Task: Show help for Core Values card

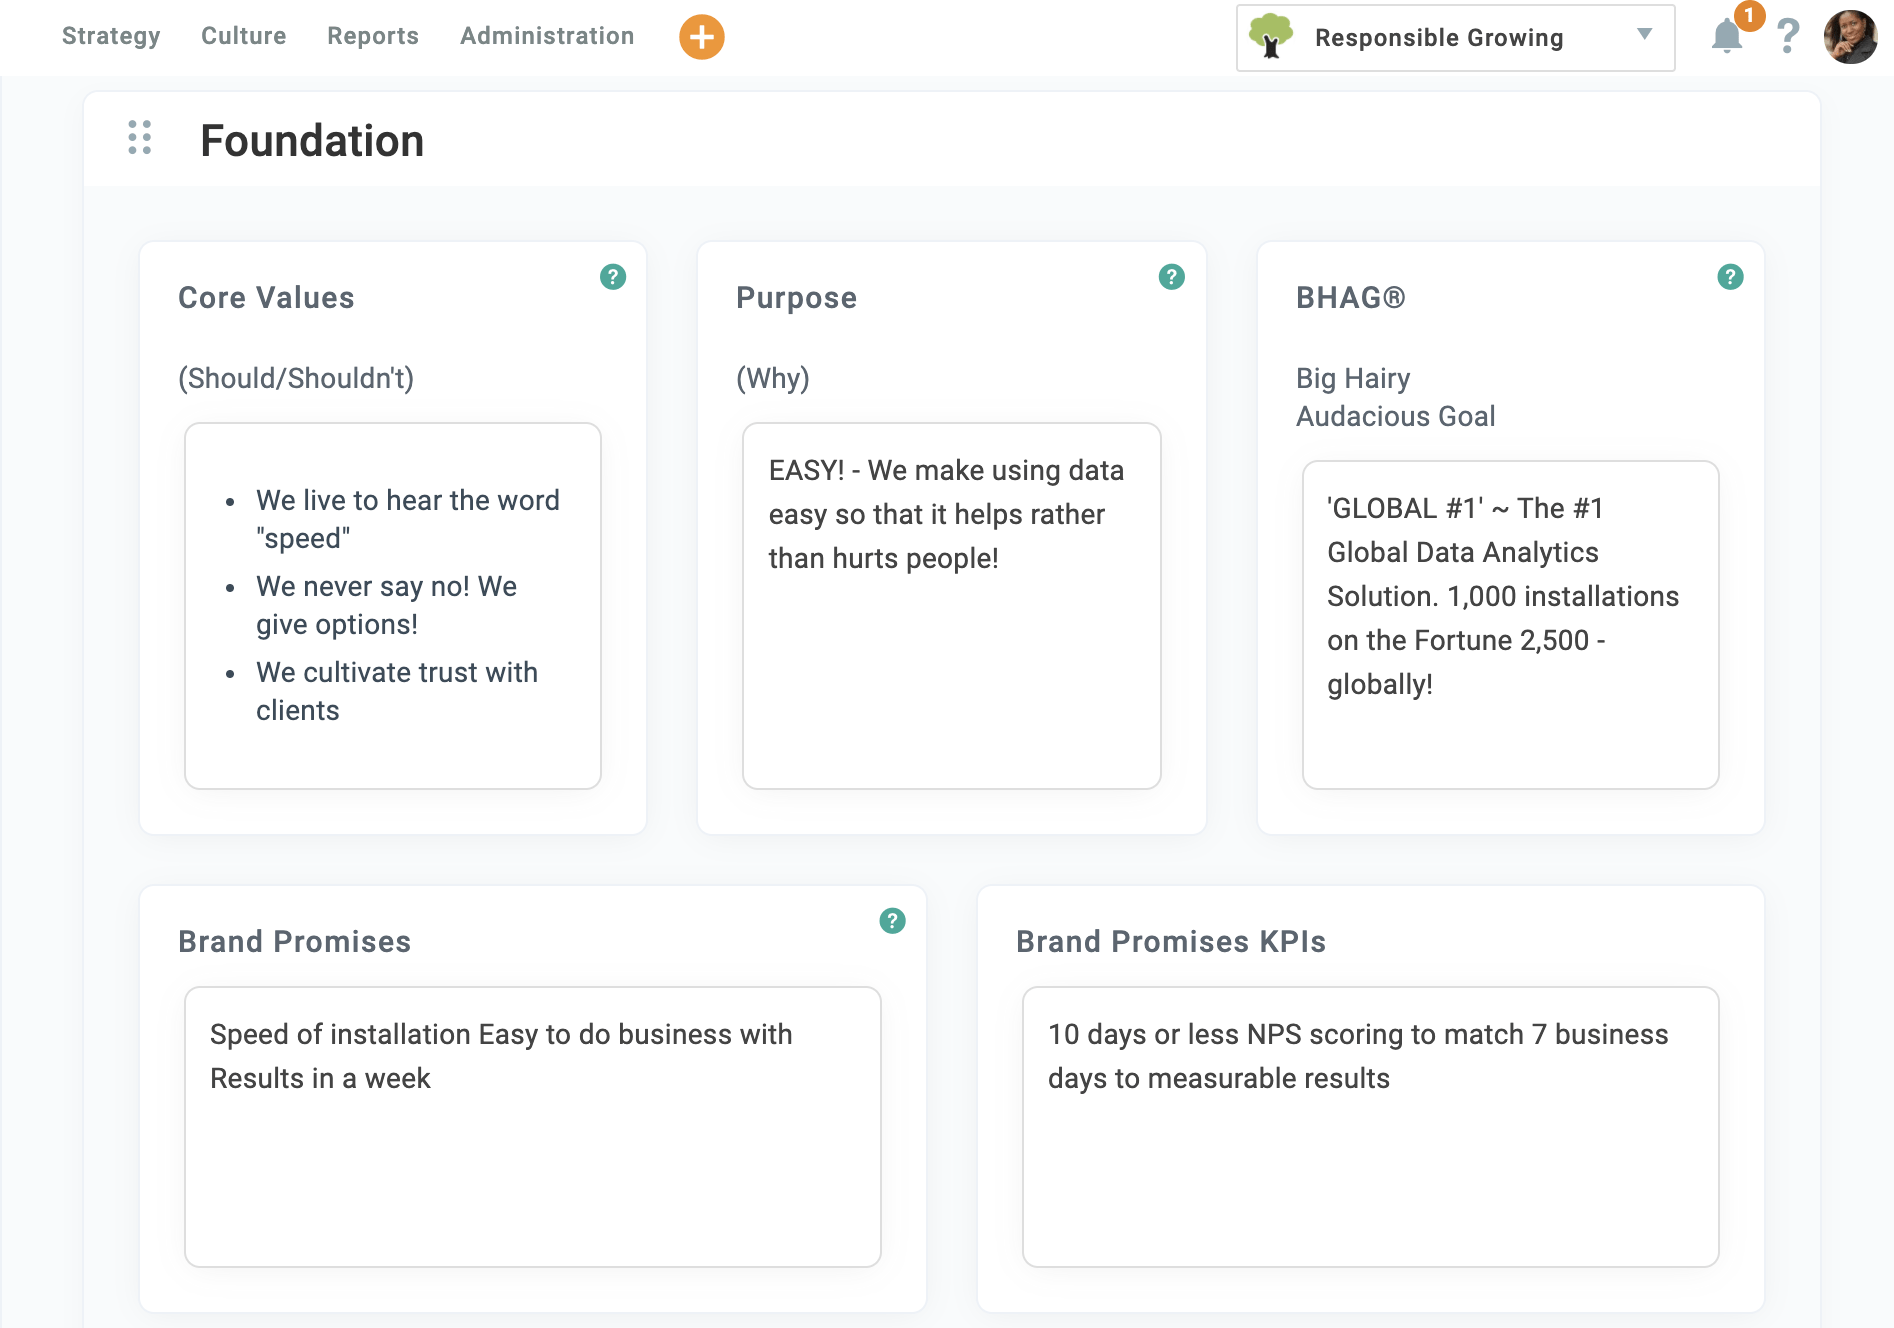Action: pos(613,277)
